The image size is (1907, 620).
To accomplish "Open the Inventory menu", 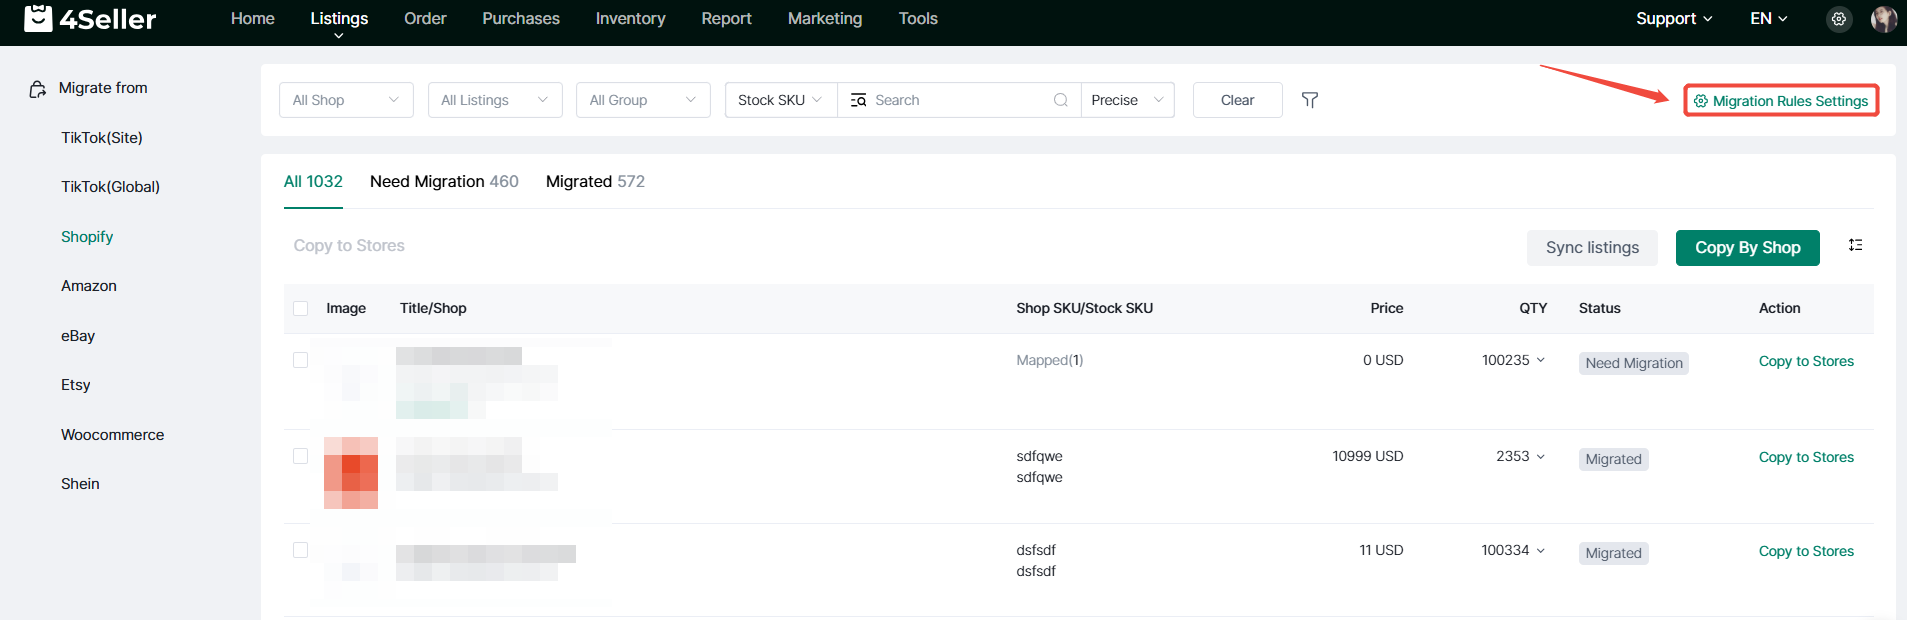I will point(630,19).
